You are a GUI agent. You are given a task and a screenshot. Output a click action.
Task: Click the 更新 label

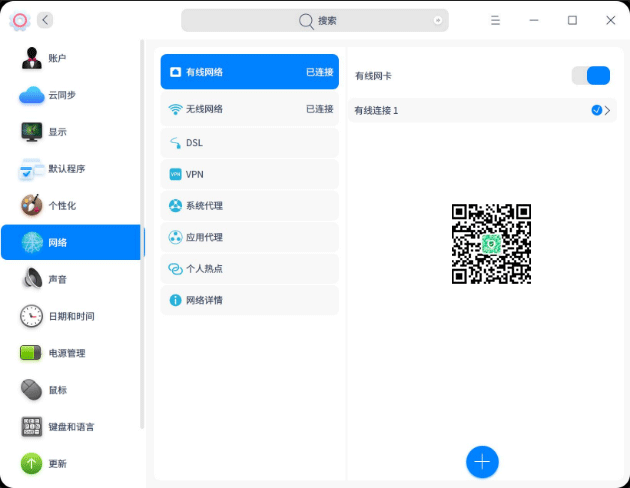(57, 464)
